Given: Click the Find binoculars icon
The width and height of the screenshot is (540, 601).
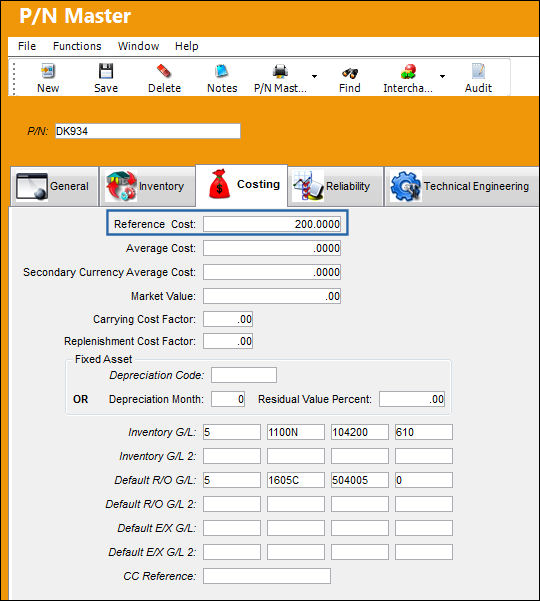Looking at the screenshot, I should point(350,72).
